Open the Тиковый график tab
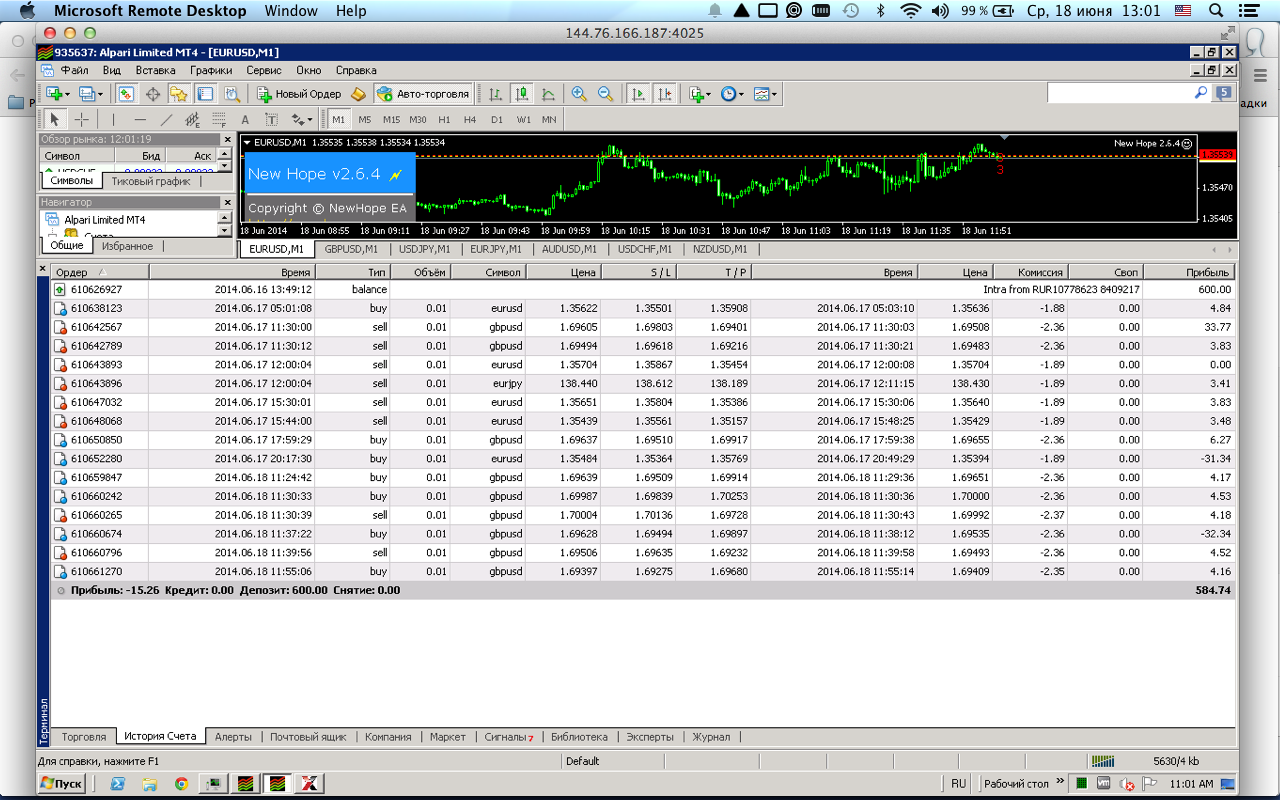This screenshot has height=800, width=1280. (151, 182)
